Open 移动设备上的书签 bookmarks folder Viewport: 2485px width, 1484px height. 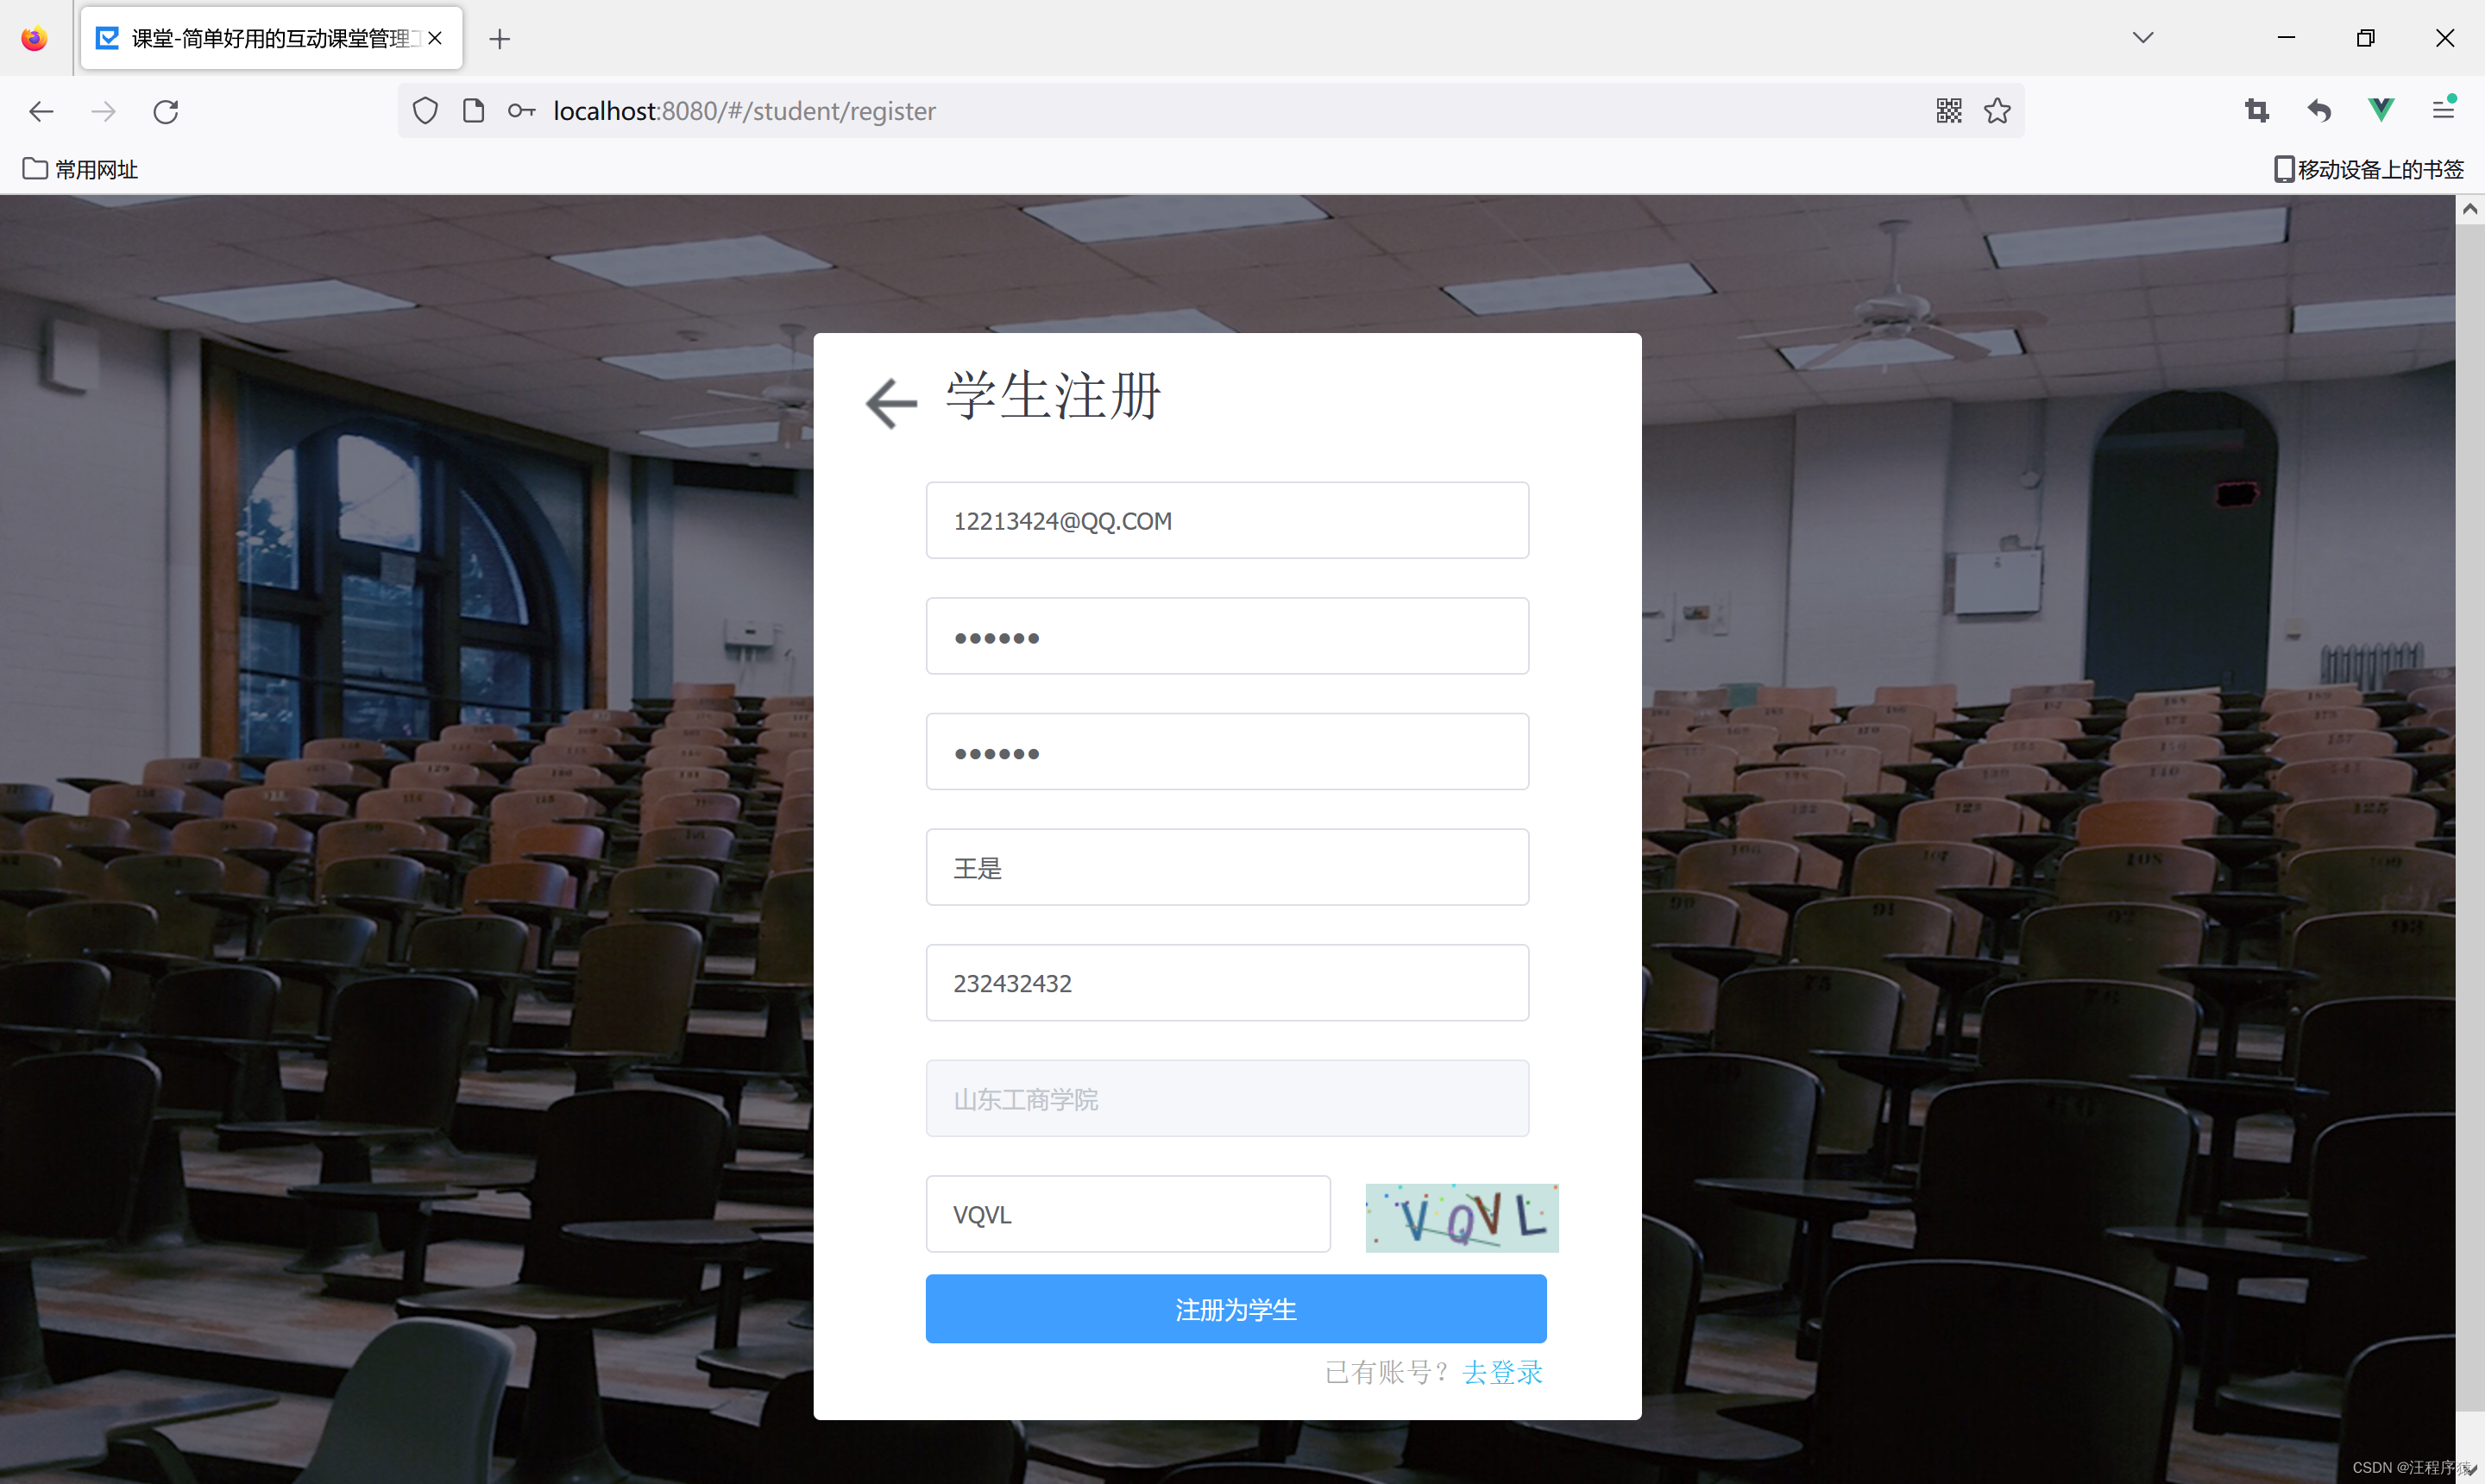[2368, 169]
